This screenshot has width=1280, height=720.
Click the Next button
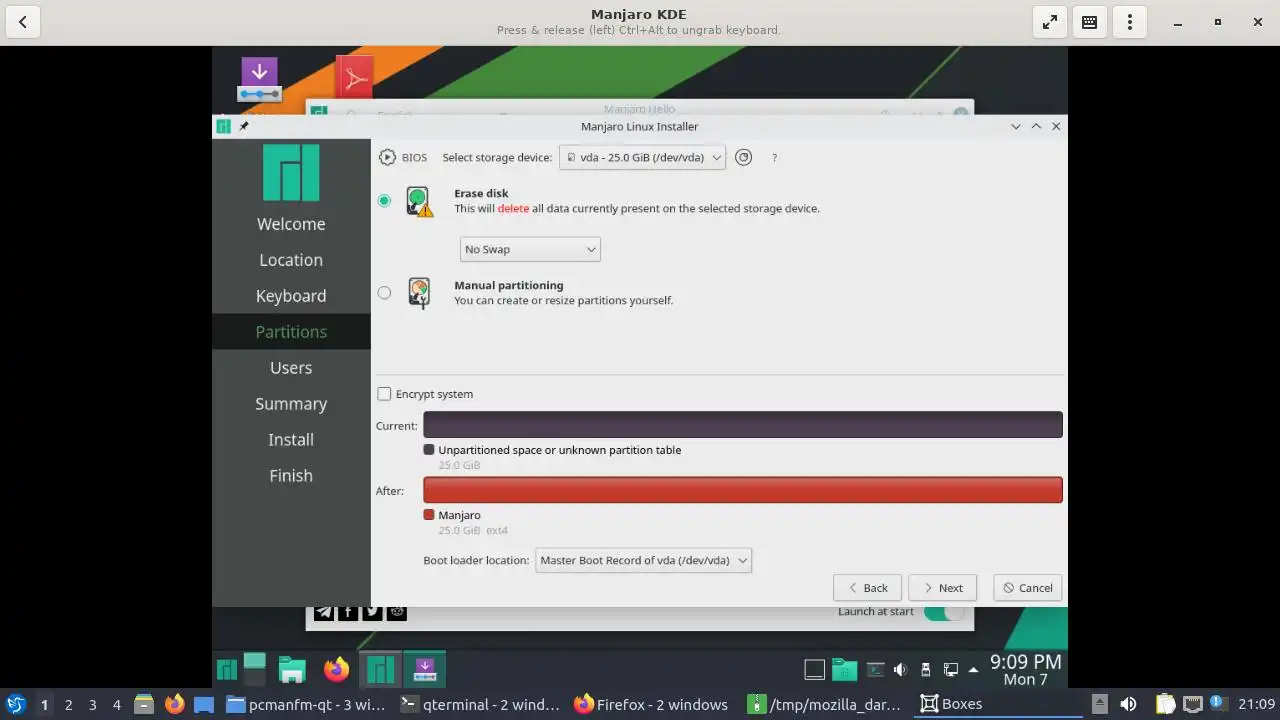pos(942,588)
